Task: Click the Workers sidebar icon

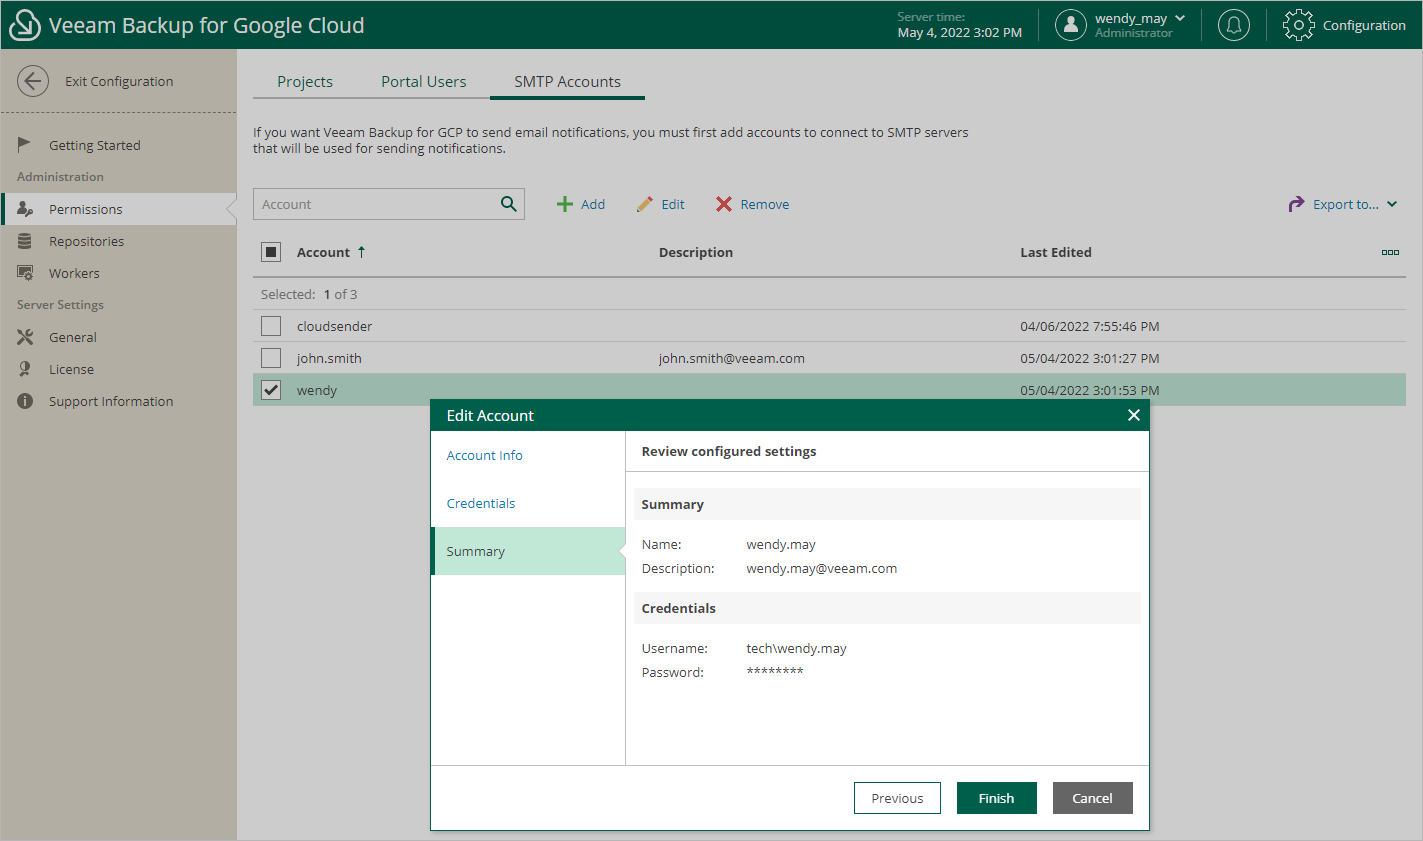Action: pos(25,273)
